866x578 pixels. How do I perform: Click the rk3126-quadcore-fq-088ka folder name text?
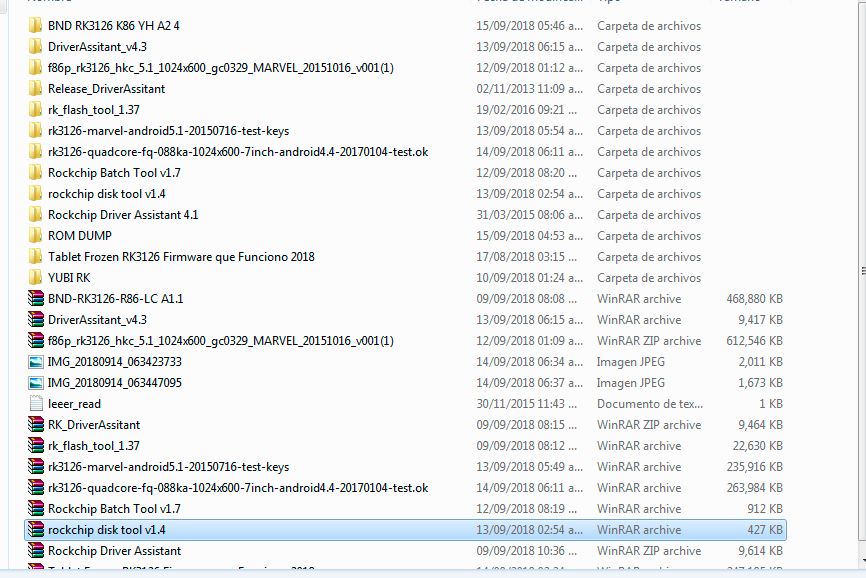[x=238, y=152]
